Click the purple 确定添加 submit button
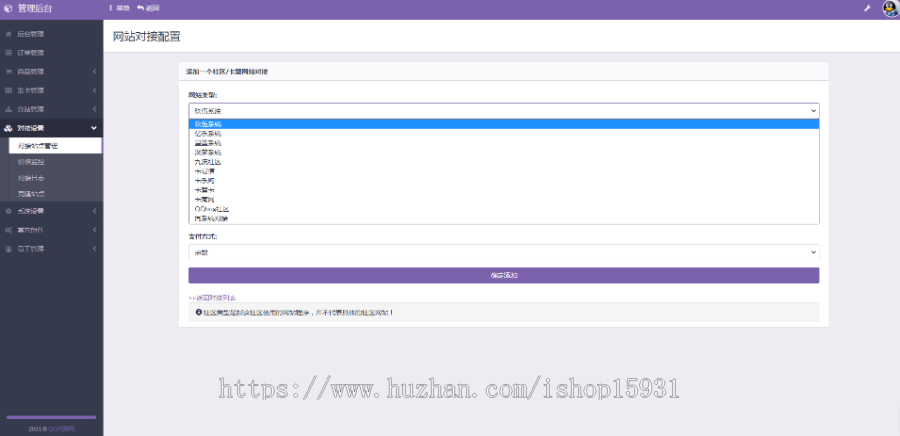The width and height of the screenshot is (900, 436). 503,275
